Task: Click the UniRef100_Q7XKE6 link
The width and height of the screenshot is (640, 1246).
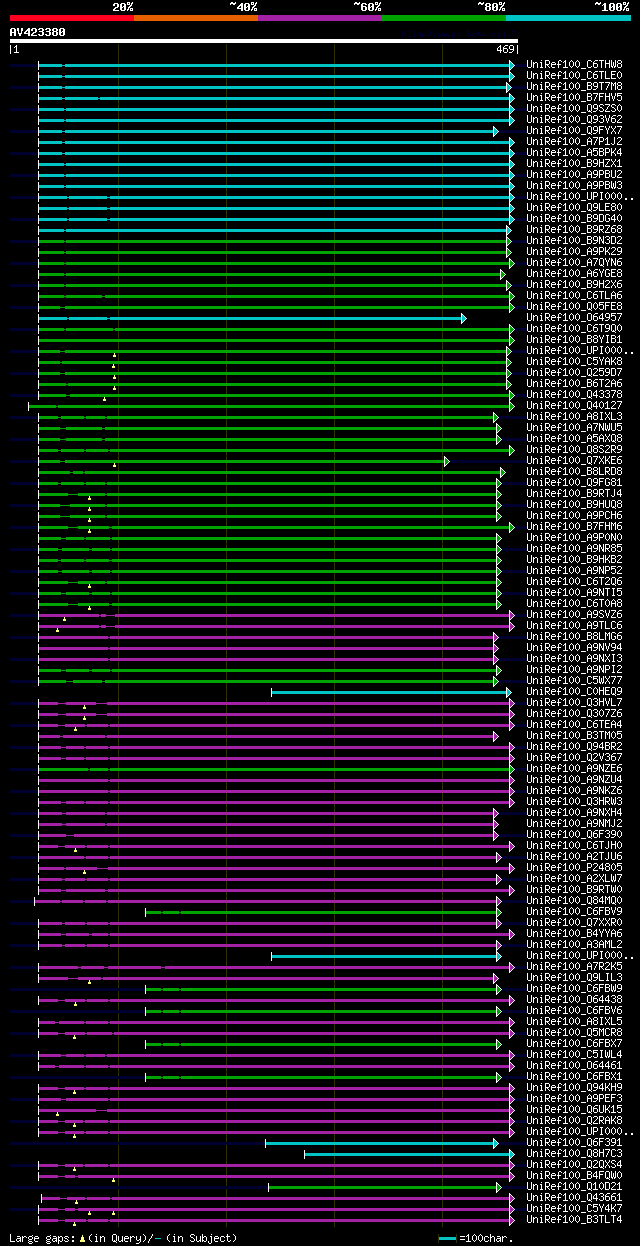Action: (x=574, y=461)
